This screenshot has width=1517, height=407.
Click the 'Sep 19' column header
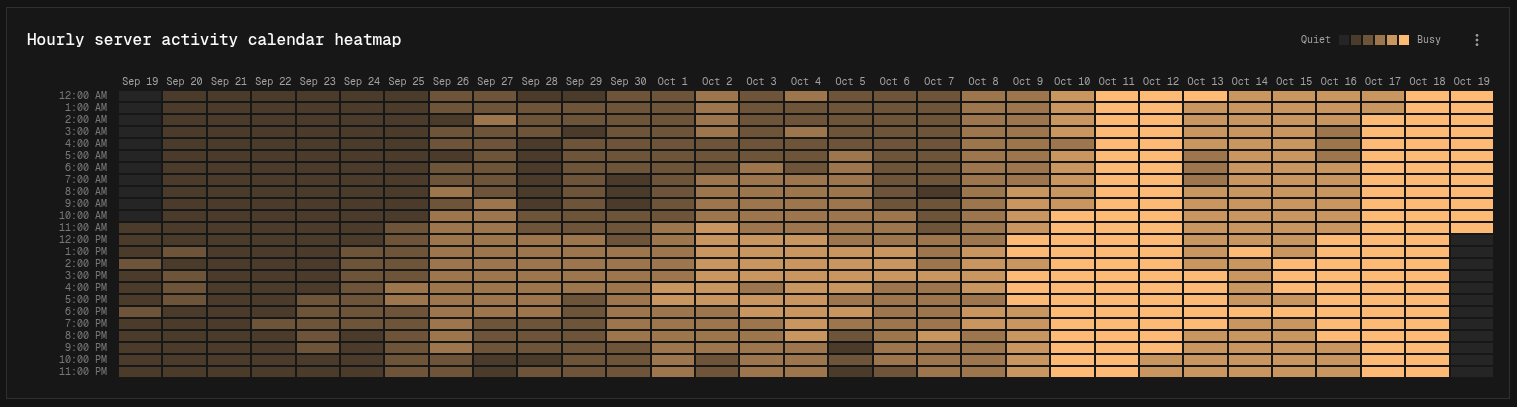coord(140,82)
